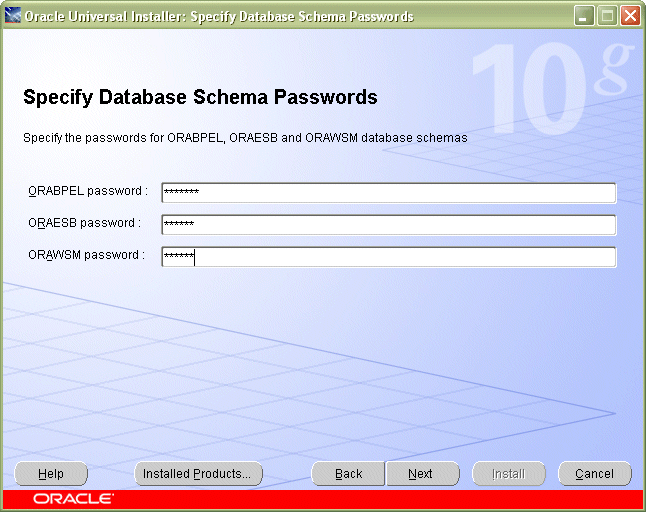646x512 pixels.
Task: Close the Oracle Universal Installer window
Action: click(630, 16)
